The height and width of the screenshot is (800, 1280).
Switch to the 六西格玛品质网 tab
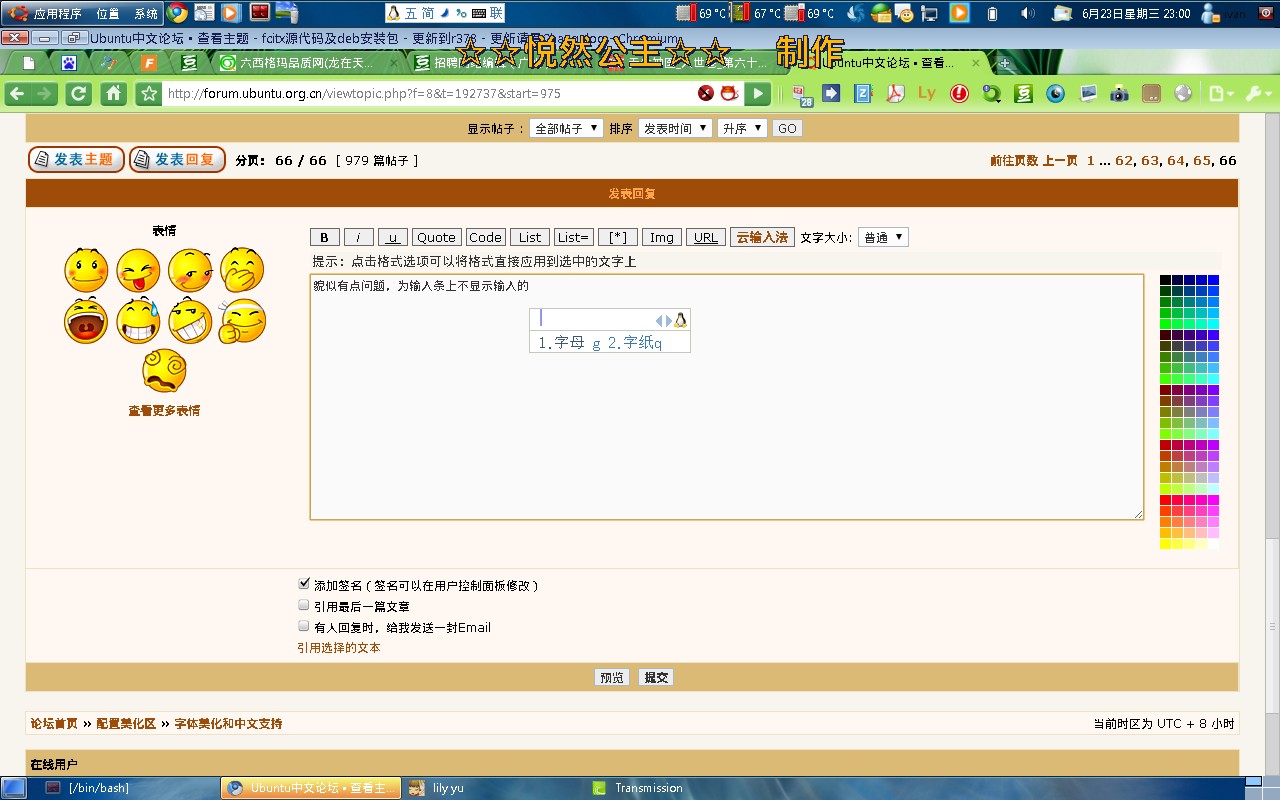point(306,63)
